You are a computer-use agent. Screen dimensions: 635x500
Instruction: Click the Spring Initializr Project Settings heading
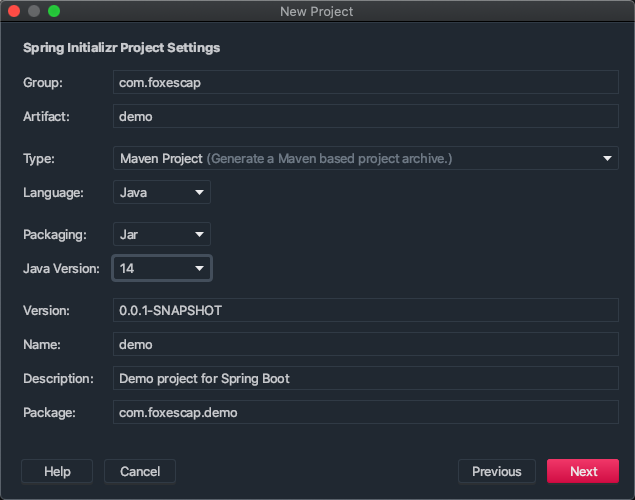pos(121,47)
